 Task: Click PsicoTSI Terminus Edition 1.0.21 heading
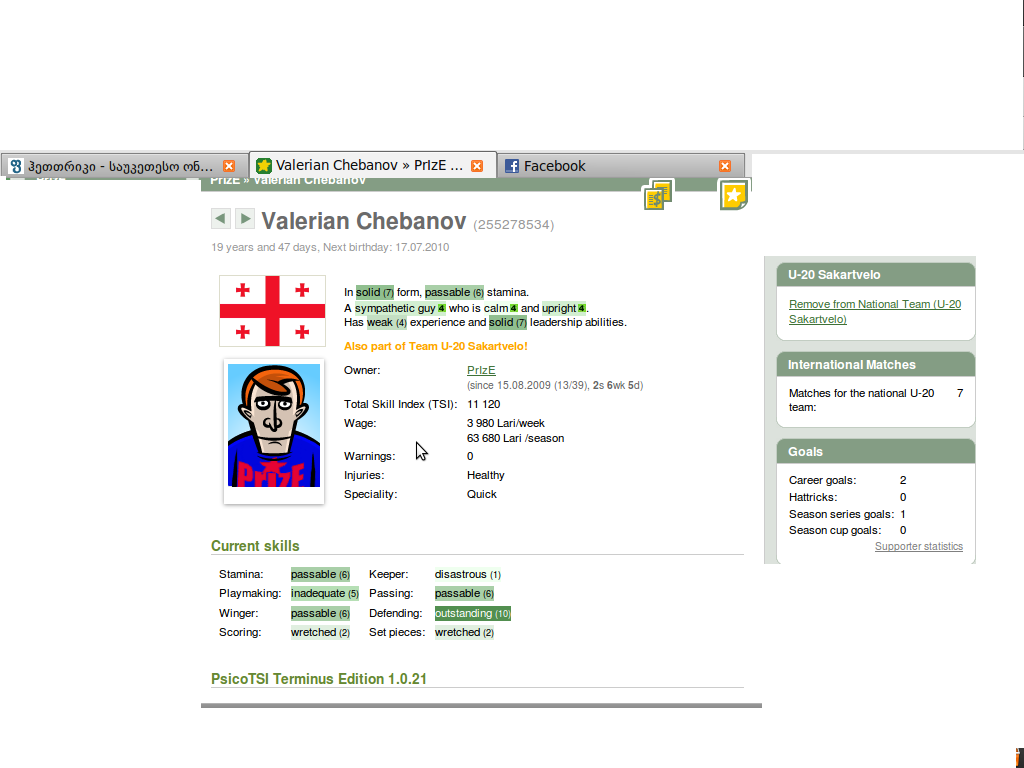[x=319, y=679]
